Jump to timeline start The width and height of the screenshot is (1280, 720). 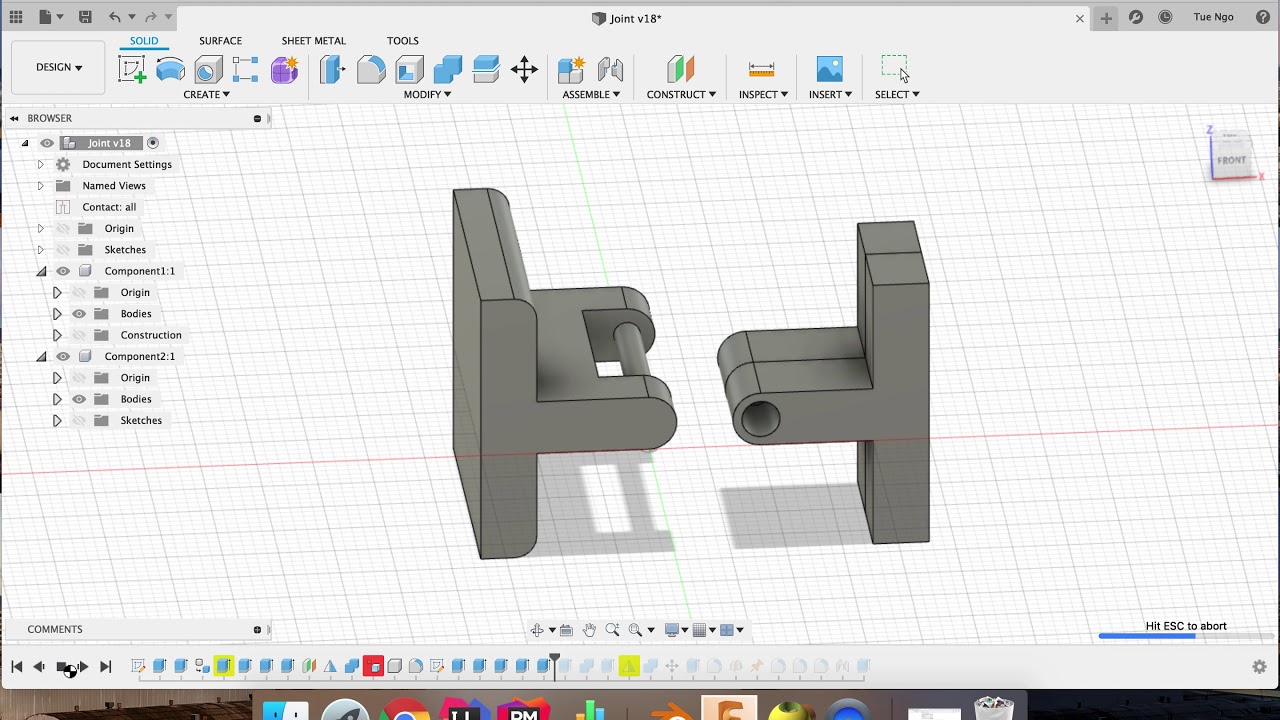coord(17,667)
